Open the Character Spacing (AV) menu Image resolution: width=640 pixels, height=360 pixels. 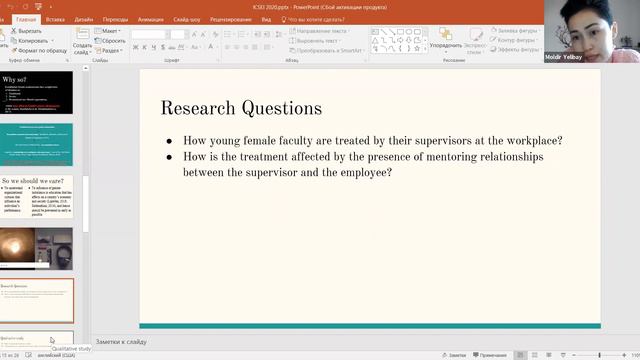[182, 47]
